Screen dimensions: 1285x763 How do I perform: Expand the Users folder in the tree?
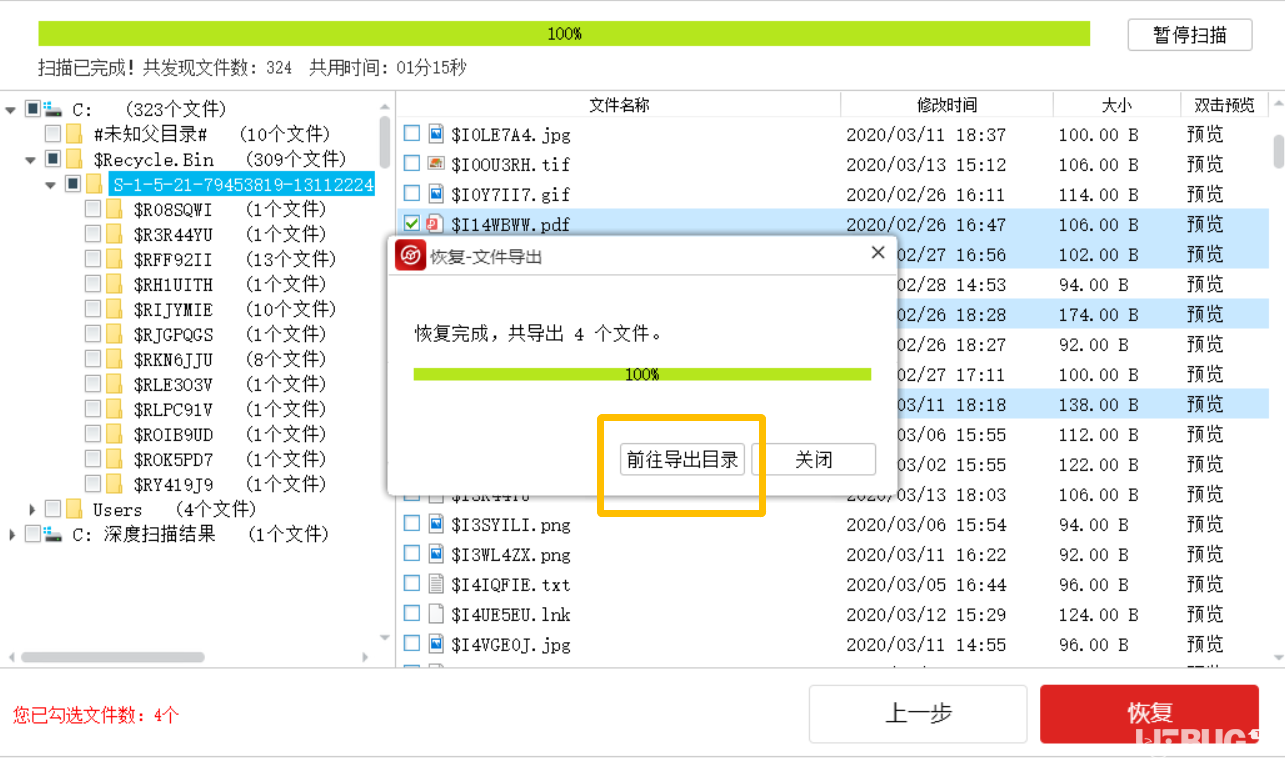[x=31, y=508]
